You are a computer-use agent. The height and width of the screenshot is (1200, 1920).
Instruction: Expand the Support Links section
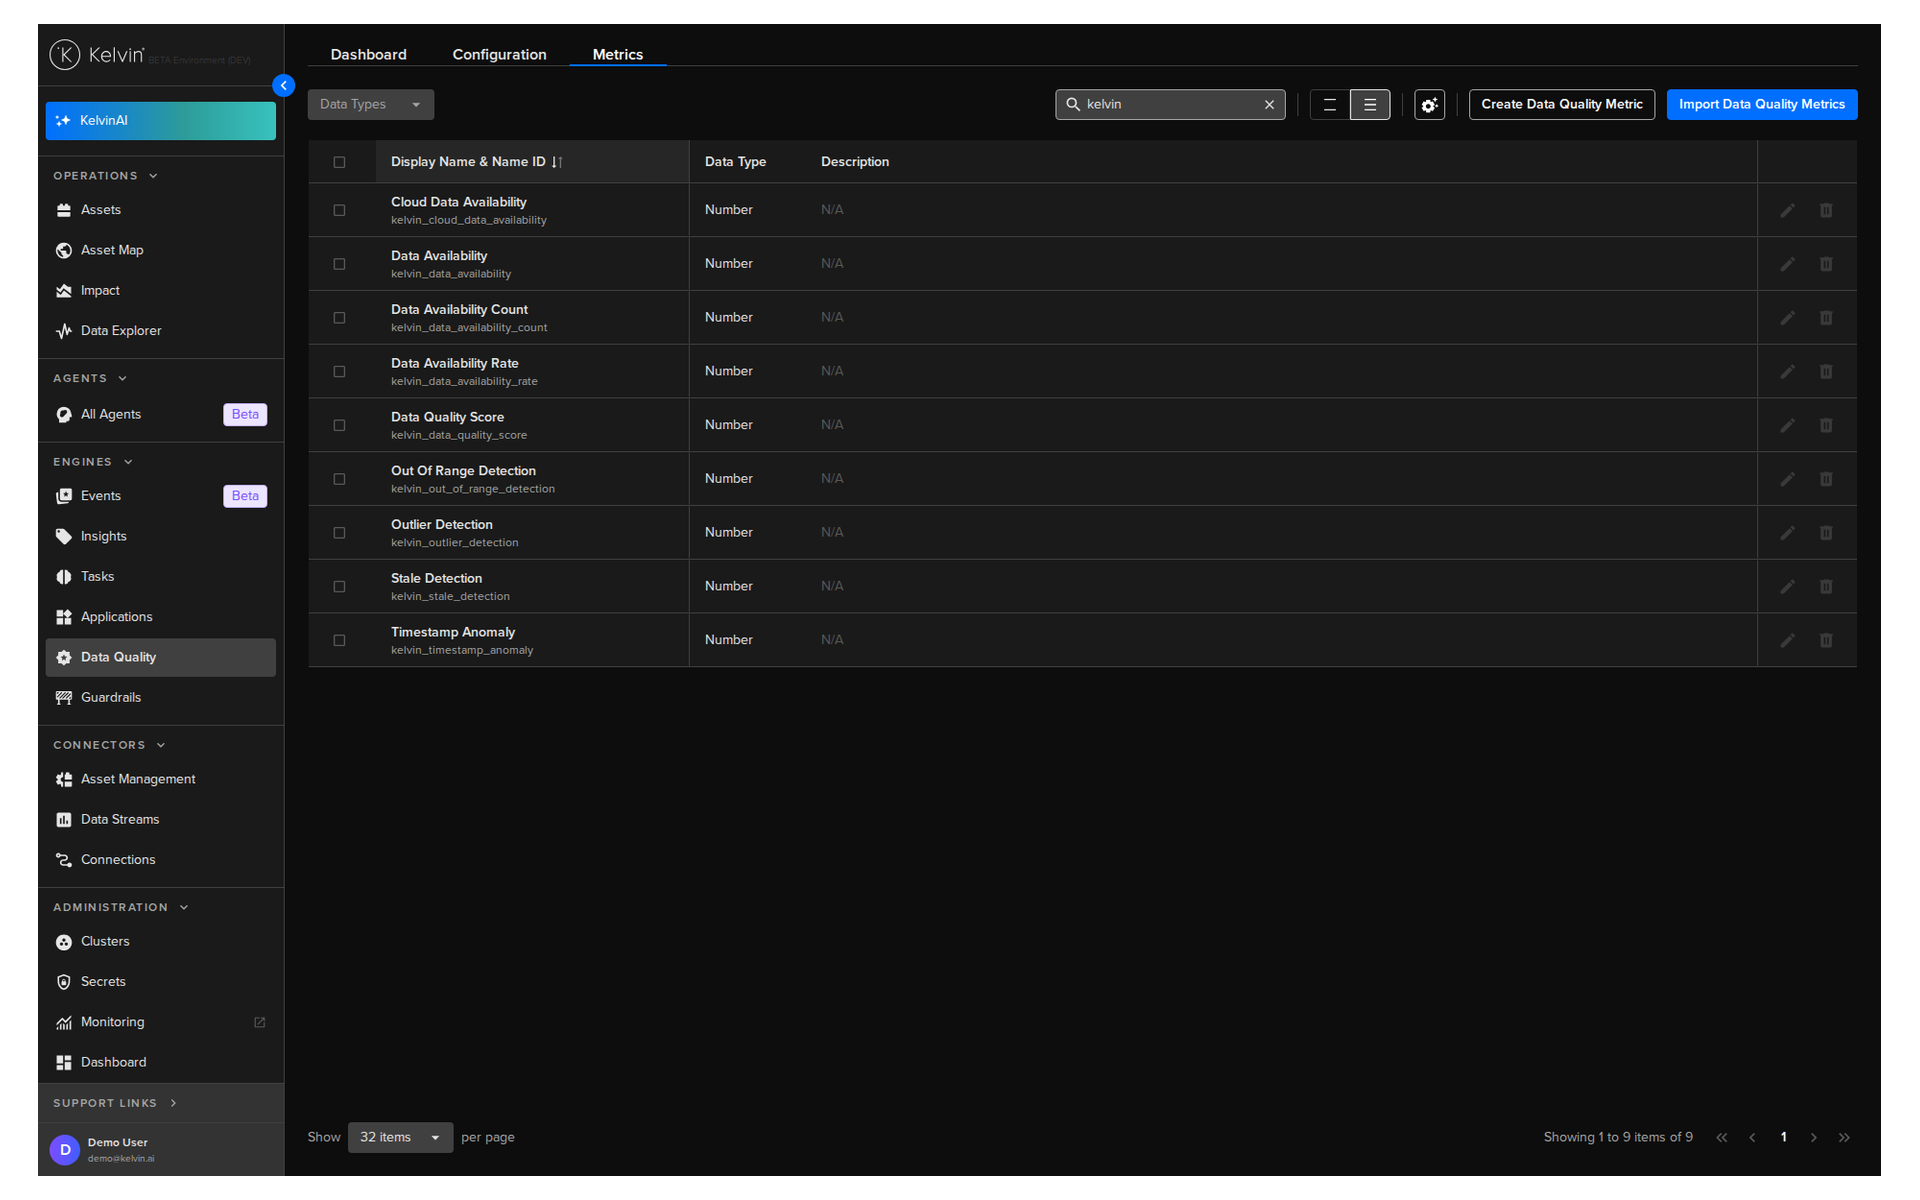(115, 1104)
